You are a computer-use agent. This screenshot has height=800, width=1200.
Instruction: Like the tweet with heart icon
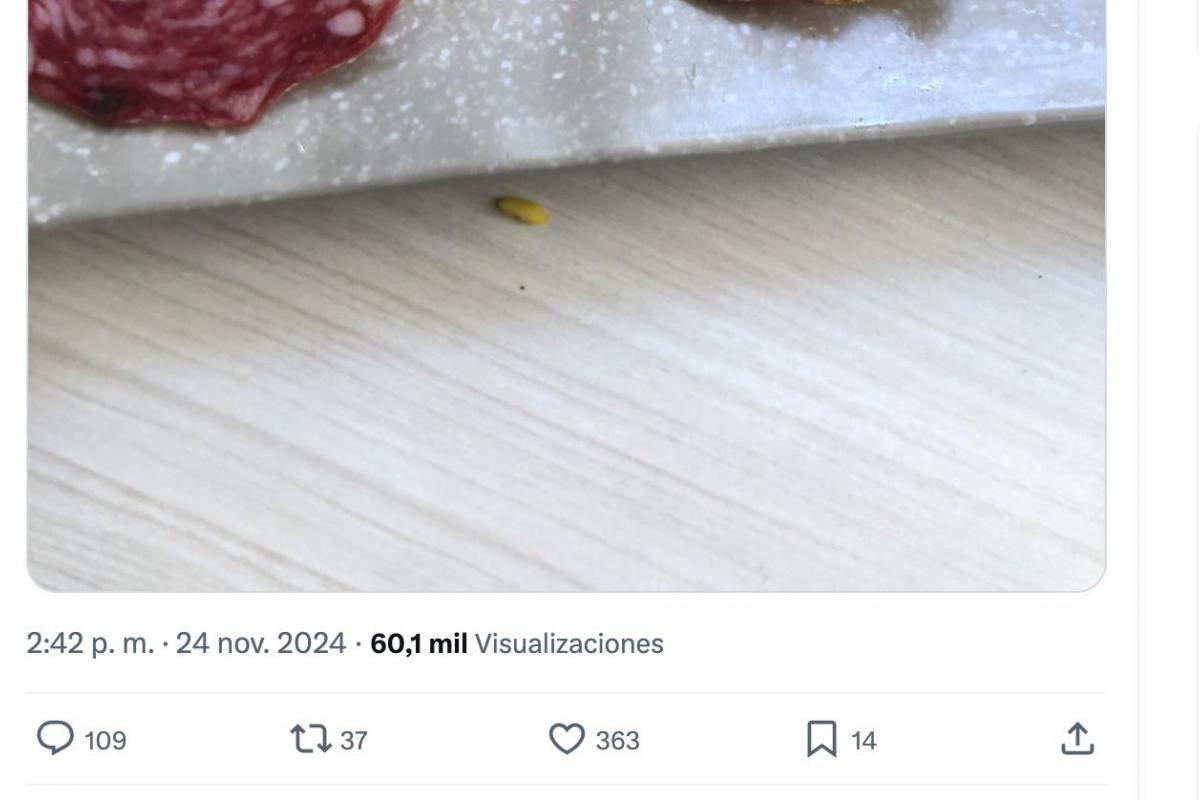point(566,739)
